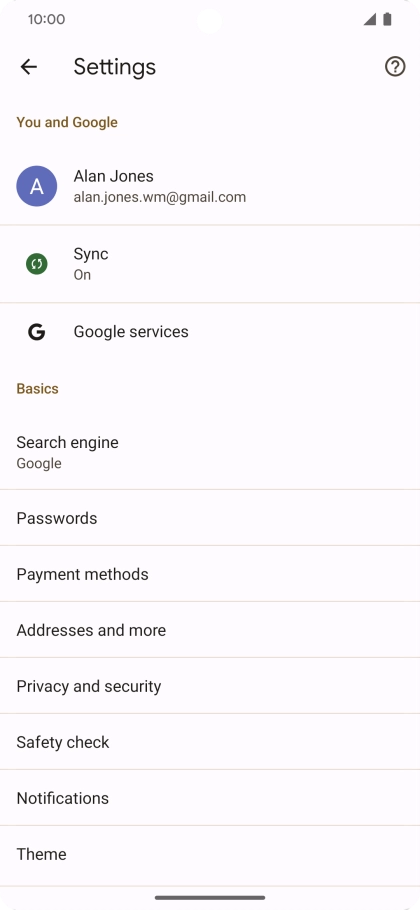The width and height of the screenshot is (420, 910).
Task: Open the help question mark icon
Action: coord(395,67)
